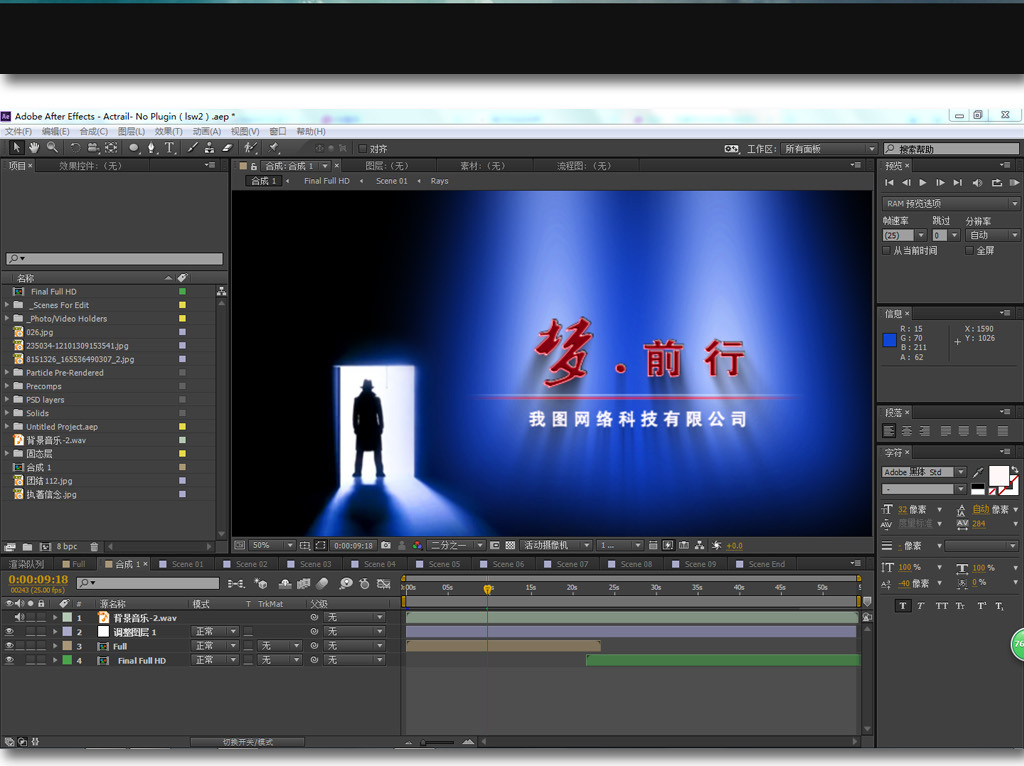Open the 工作区 workspace dropdown
This screenshot has width=1024, height=766.
tap(829, 149)
